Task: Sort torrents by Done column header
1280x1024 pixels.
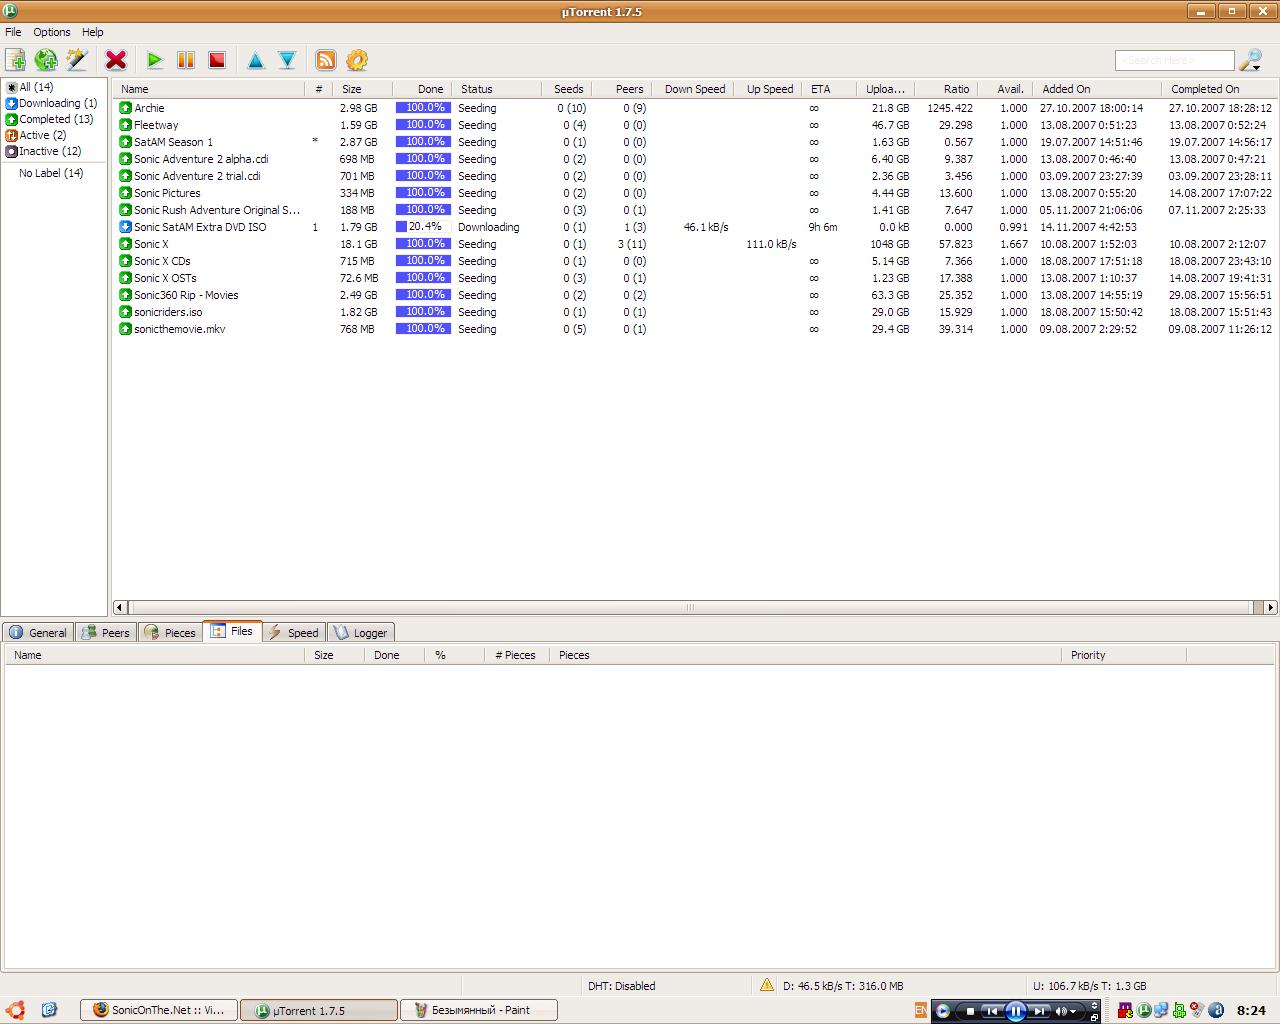Action: click(422, 89)
